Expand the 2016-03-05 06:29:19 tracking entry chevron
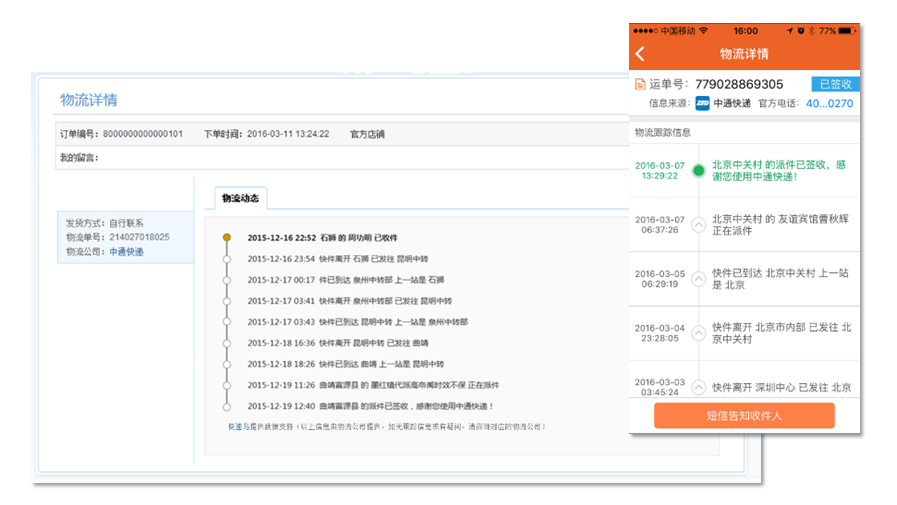The height and width of the screenshot is (505, 897). [698, 278]
